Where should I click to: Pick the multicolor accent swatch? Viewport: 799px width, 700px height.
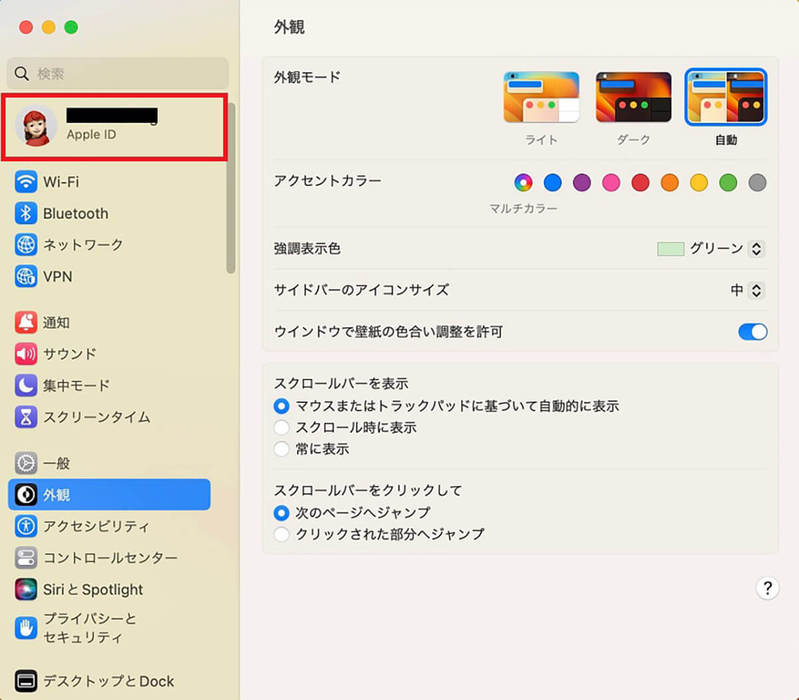pyautogui.click(x=523, y=182)
